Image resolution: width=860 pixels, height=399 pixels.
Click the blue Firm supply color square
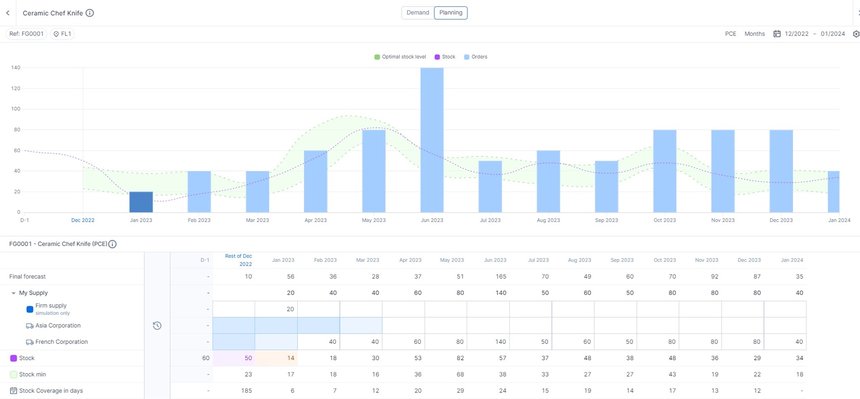click(30, 309)
